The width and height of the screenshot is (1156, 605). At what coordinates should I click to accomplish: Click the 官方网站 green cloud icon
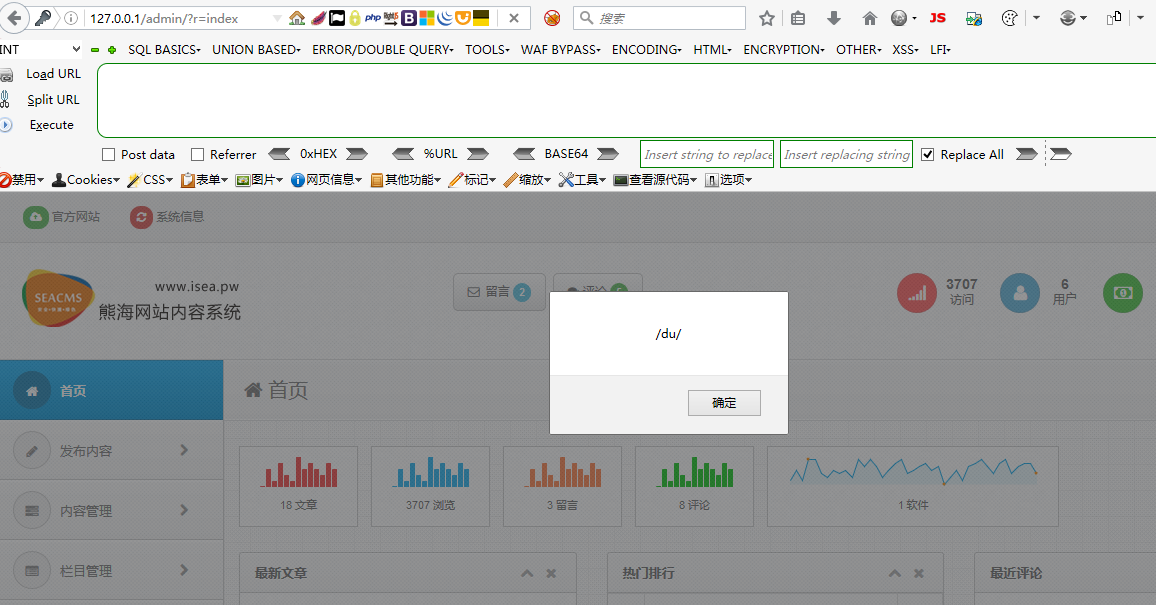[35, 217]
